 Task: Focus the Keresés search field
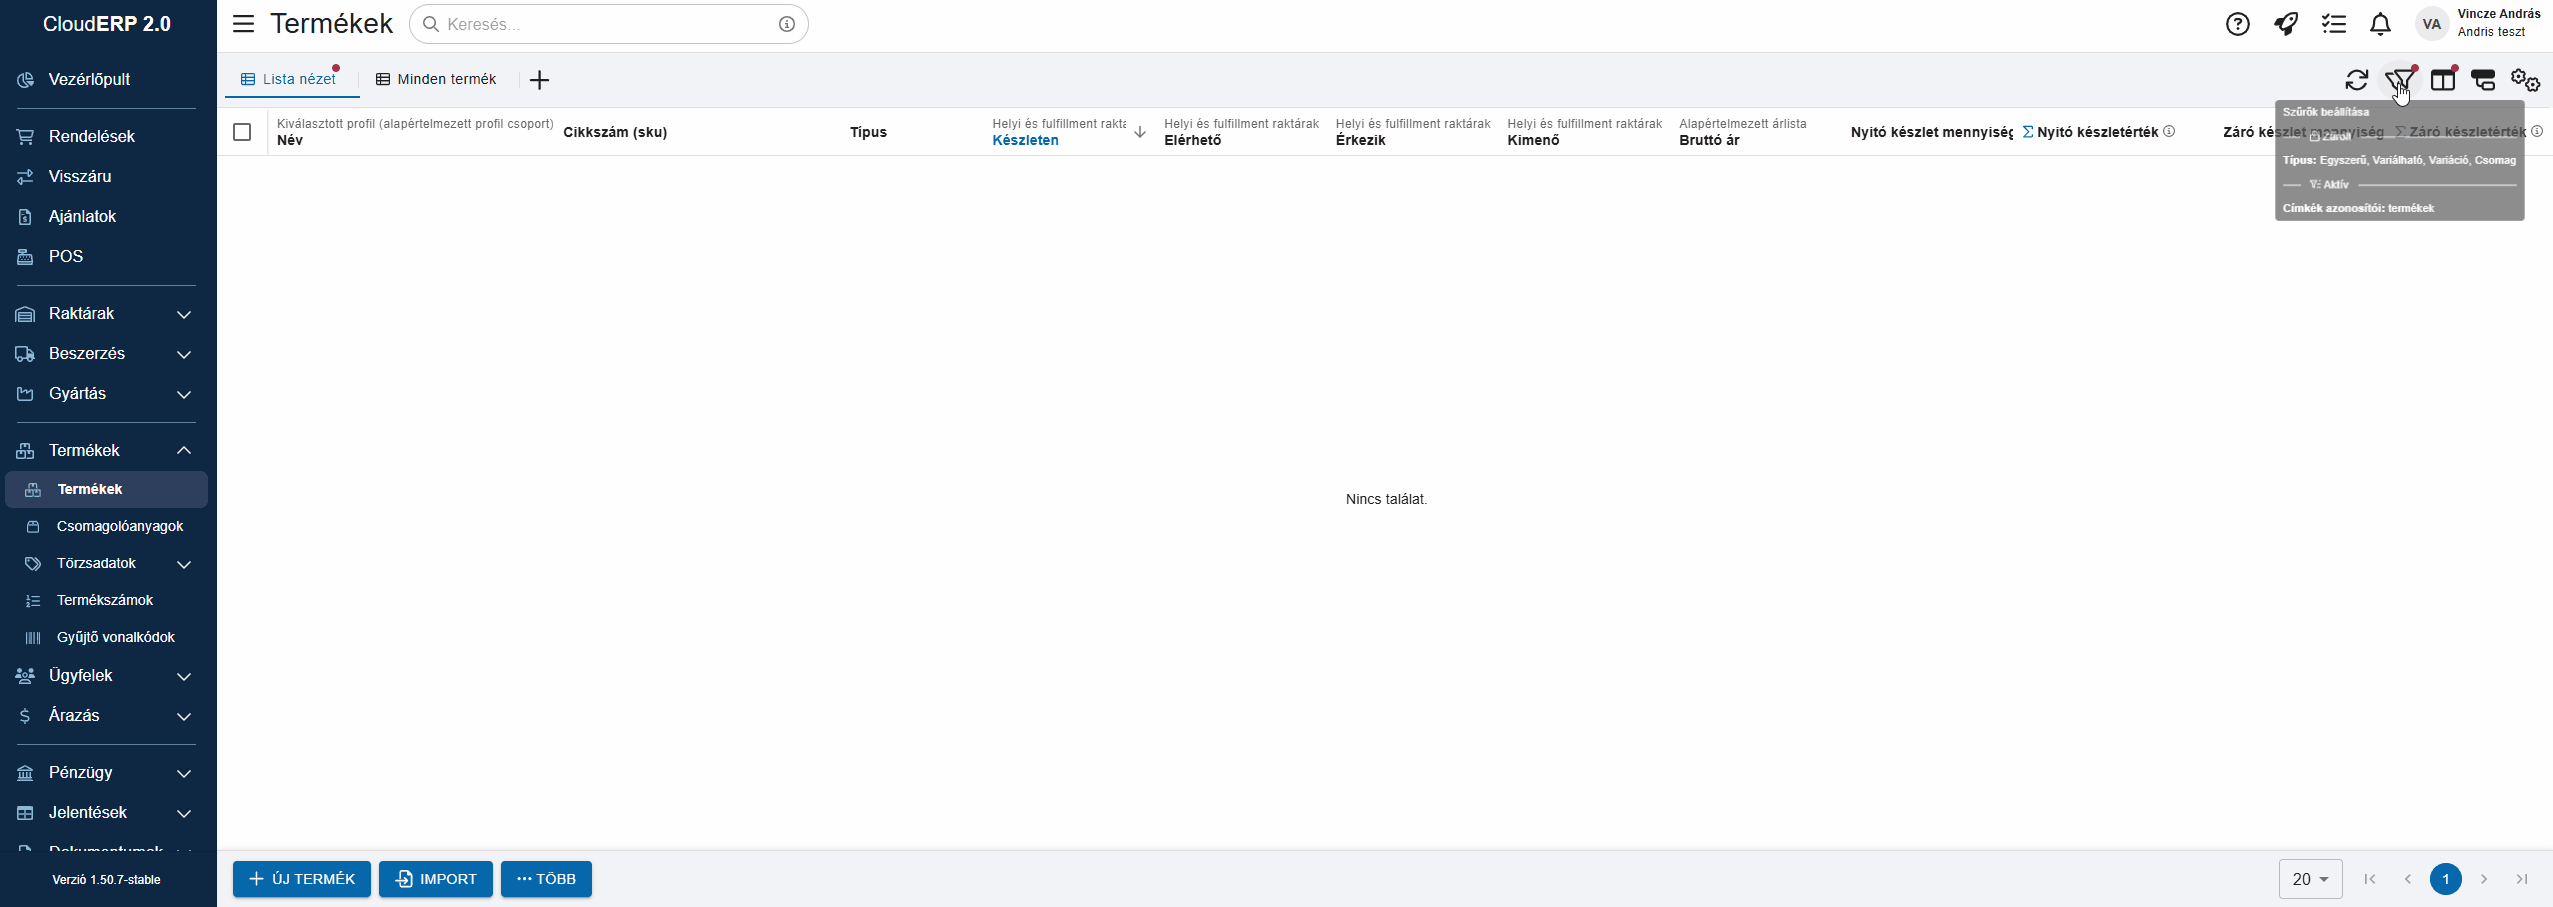click(608, 24)
